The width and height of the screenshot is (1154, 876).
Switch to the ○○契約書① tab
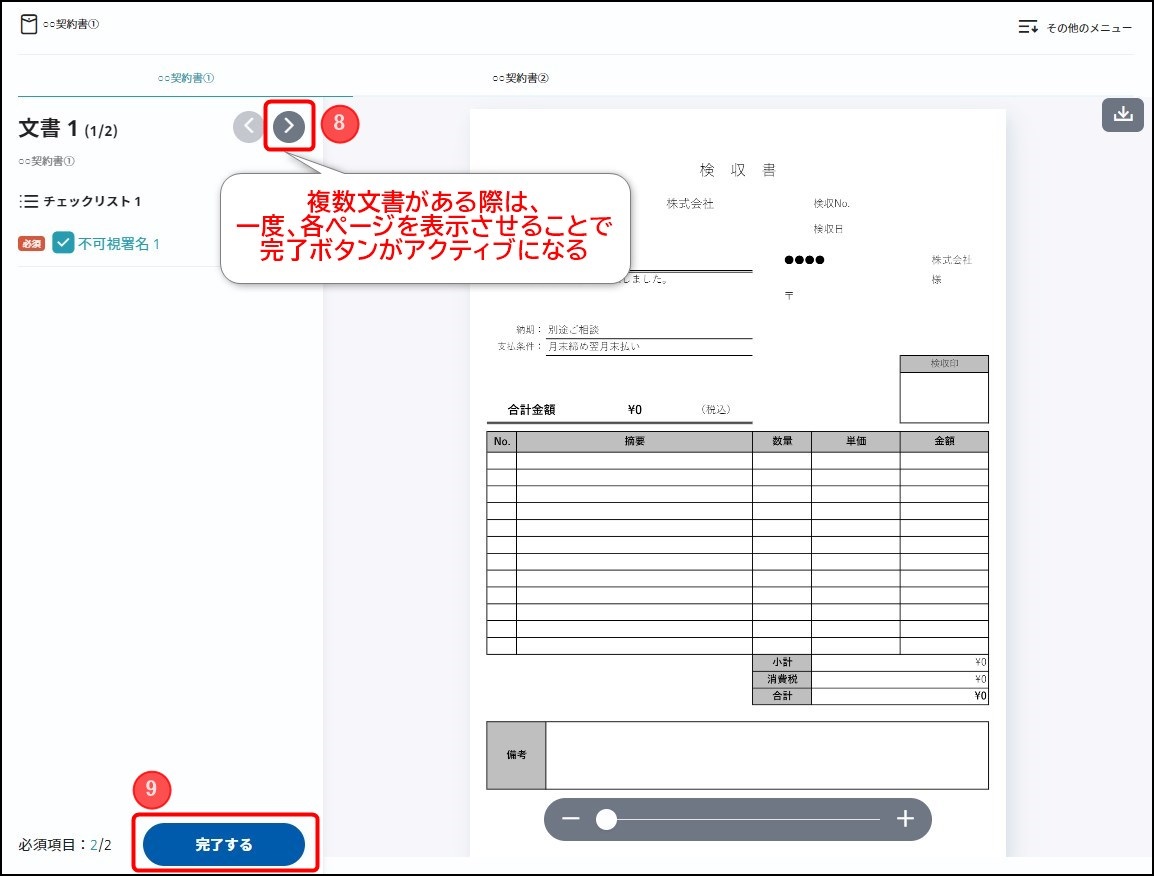[186, 77]
